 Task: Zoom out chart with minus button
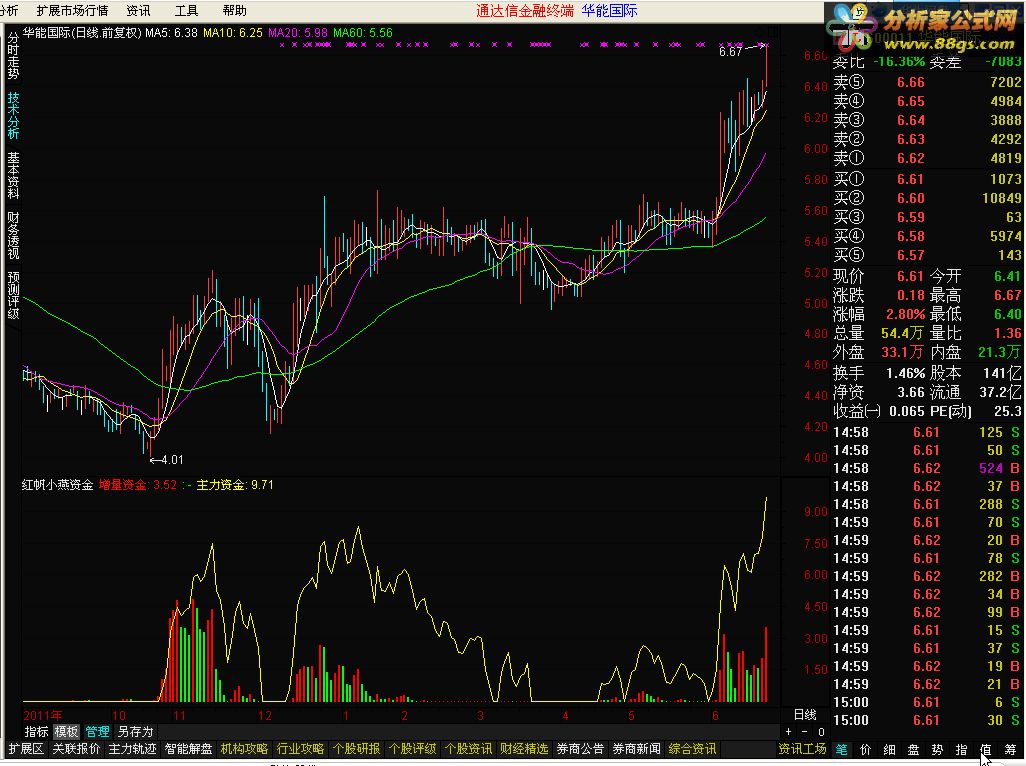click(804, 731)
